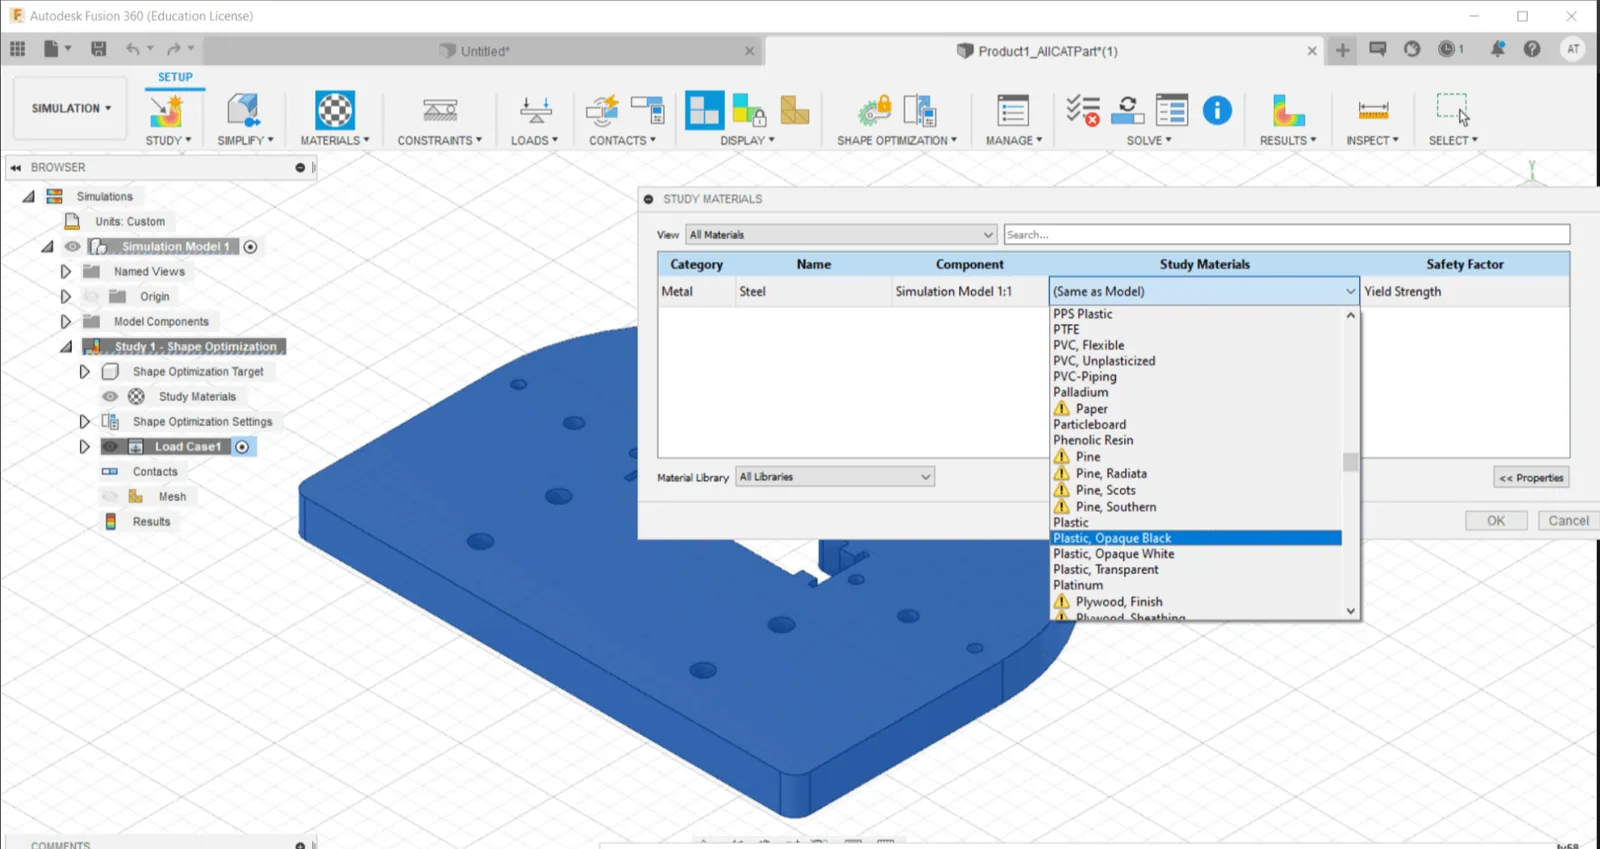Open the SOLVE menu label
The width and height of the screenshot is (1600, 849).
[x=1149, y=141]
